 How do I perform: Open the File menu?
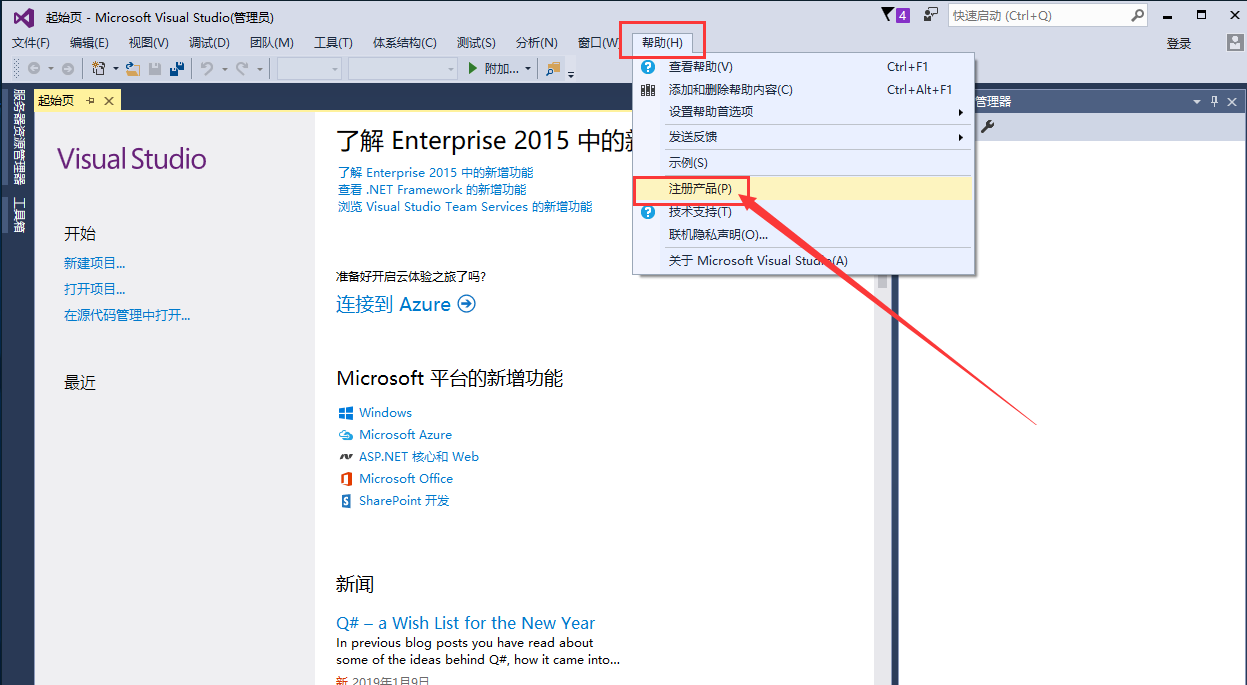pyautogui.click(x=31, y=43)
